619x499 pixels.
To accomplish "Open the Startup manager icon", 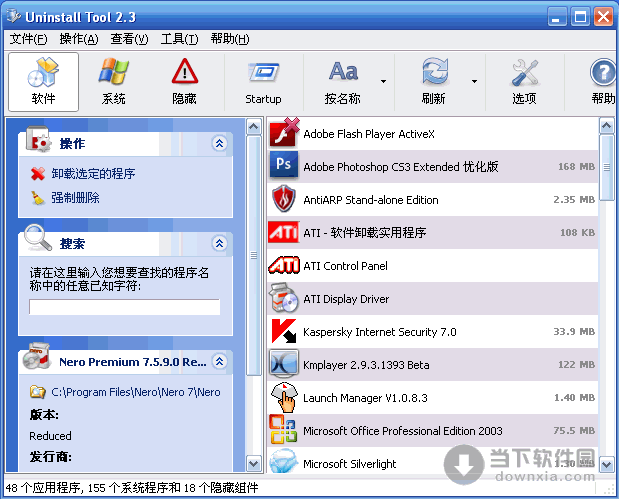I will point(263,82).
